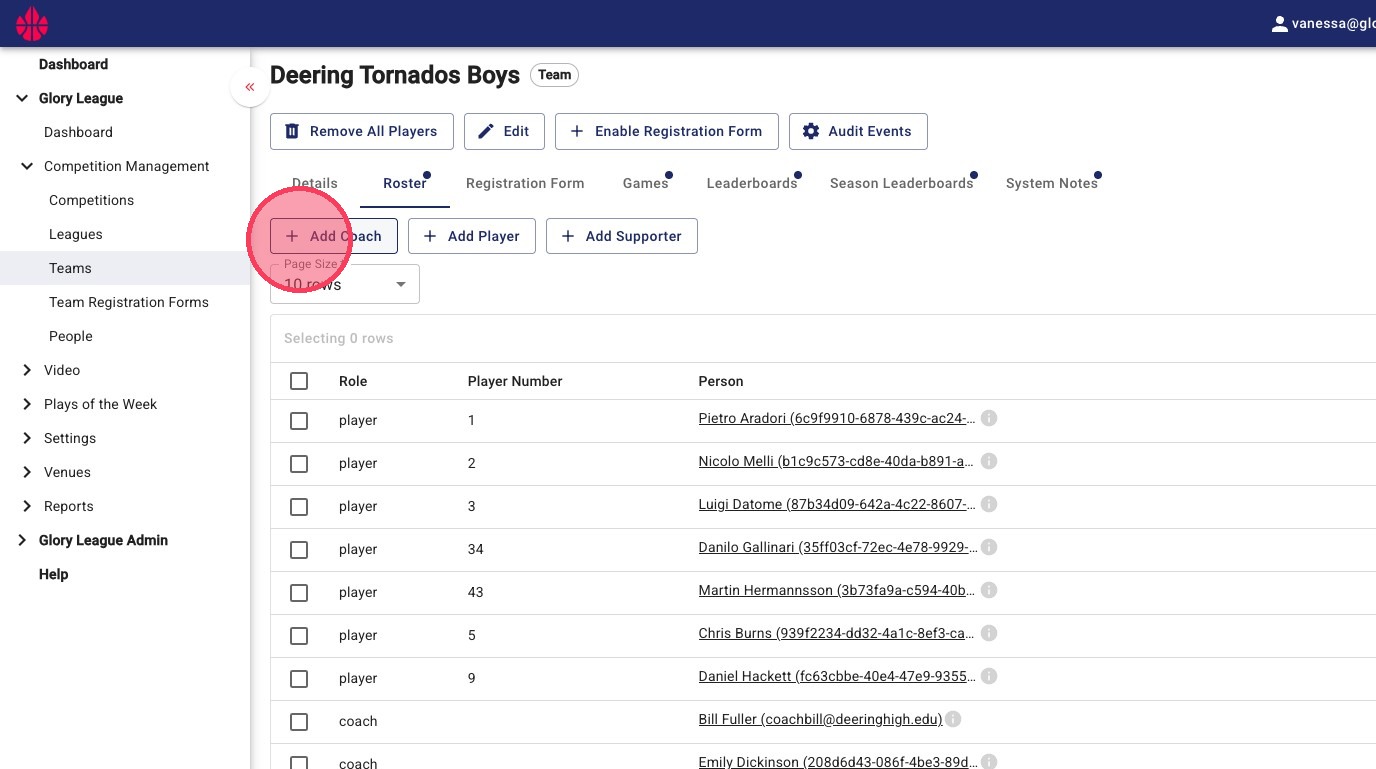Go to People in the sidebar

71,336
